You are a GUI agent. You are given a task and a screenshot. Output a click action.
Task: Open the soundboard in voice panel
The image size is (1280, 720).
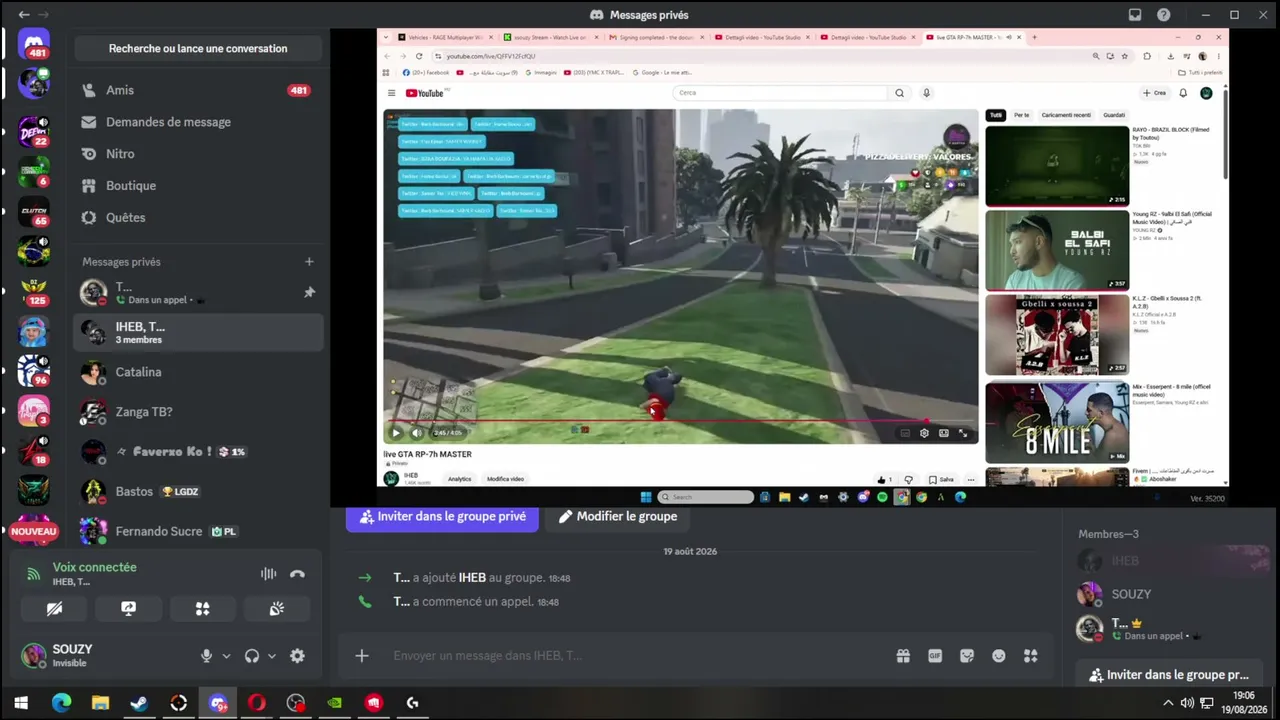pos(278,608)
